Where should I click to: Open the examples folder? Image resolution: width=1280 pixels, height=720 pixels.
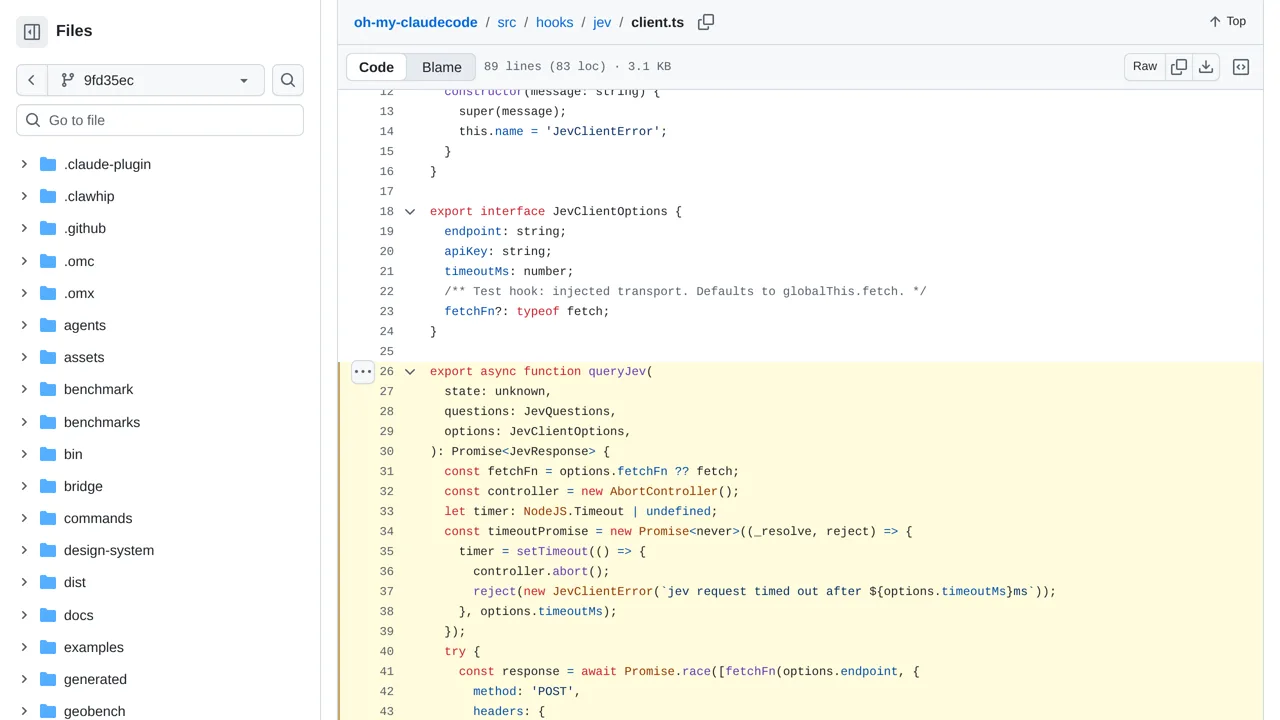[x=94, y=647]
